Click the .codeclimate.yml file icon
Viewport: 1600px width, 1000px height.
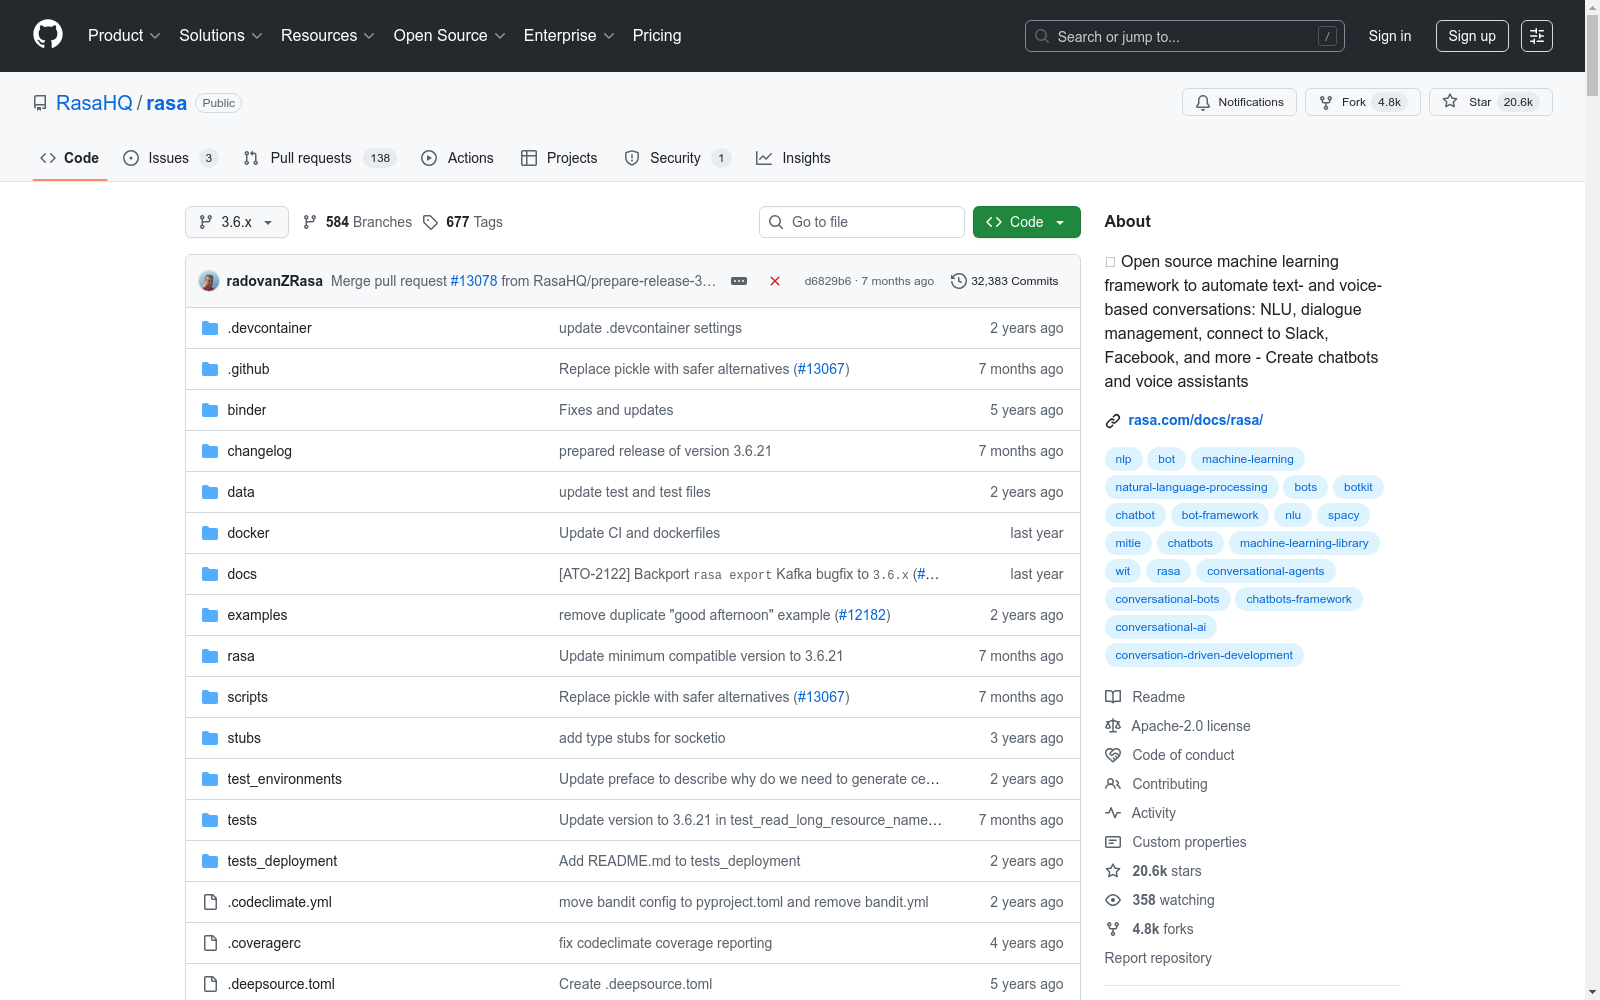[x=210, y=902]
